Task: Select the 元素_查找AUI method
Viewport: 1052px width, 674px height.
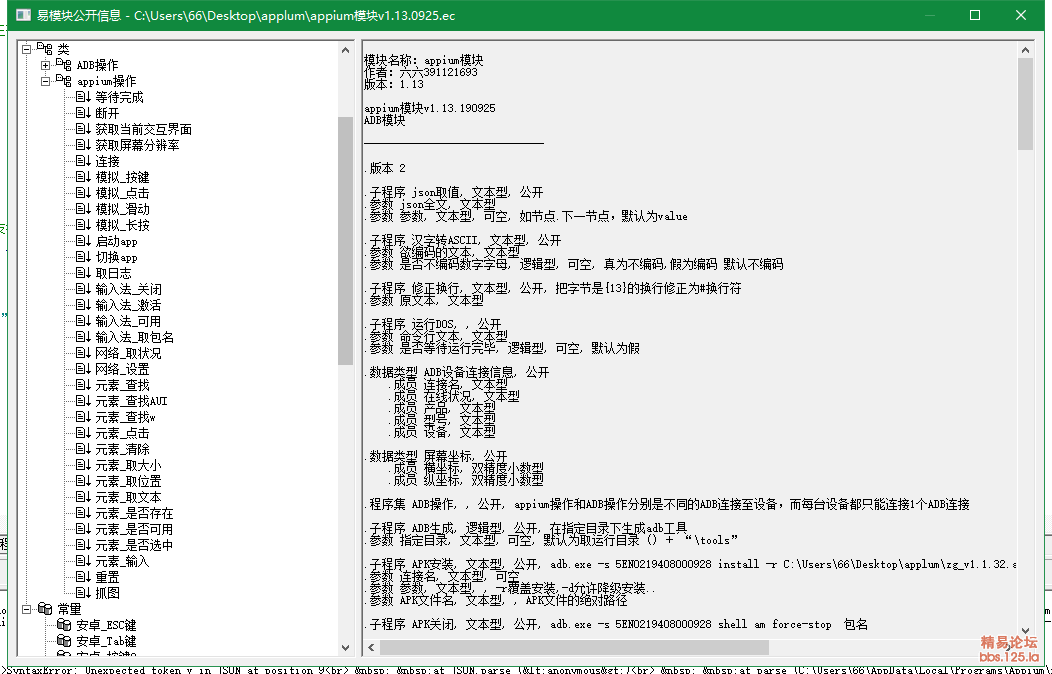Action: click(x=131, y=401)
